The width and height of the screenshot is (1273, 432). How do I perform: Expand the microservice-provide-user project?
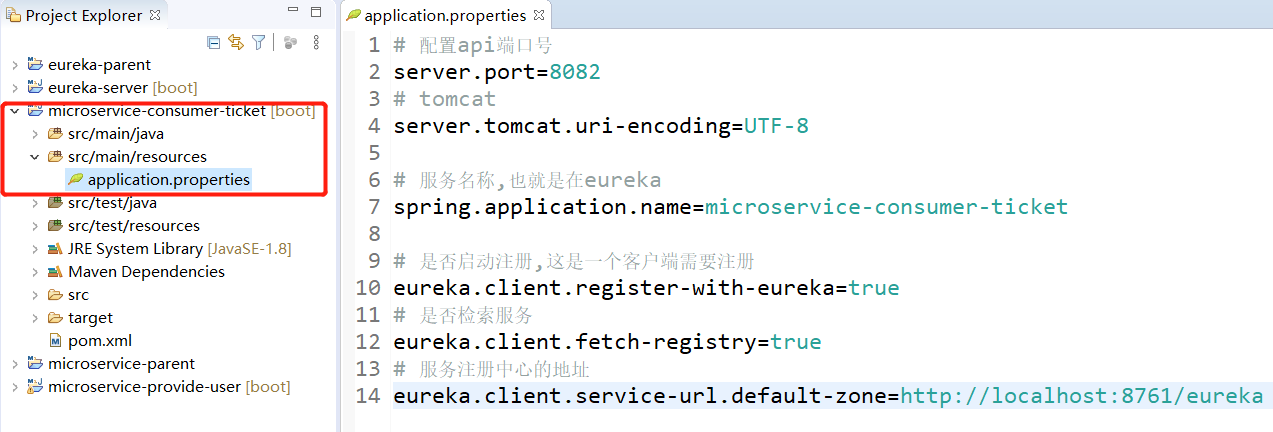click(15, 387)
